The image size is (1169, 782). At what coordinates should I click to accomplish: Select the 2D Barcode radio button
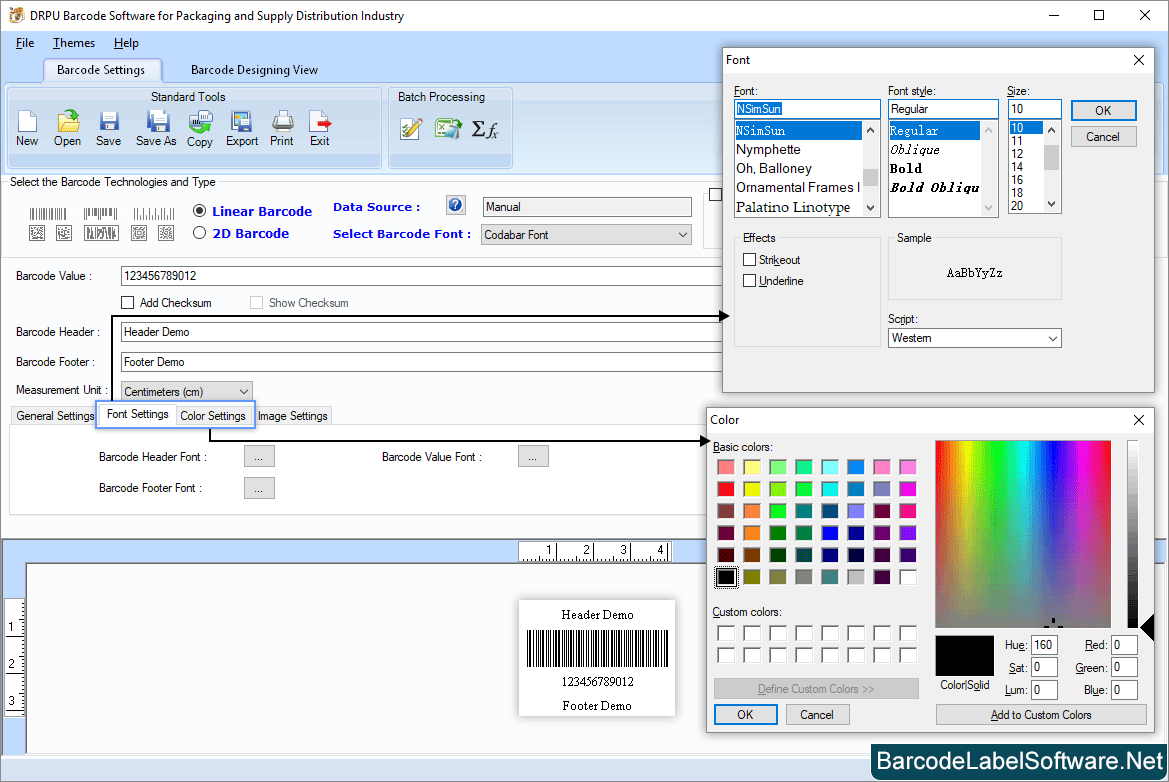201,233
